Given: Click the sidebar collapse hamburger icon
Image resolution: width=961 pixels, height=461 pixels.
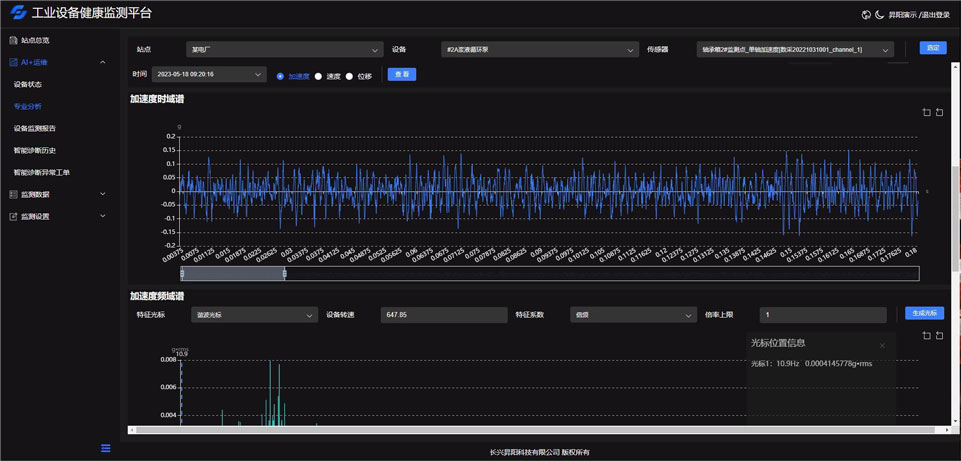Looking at the screenshot, I should point(106,448).
